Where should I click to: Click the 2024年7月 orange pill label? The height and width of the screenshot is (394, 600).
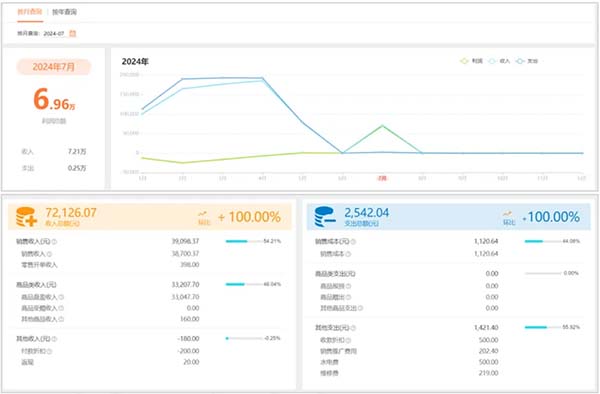(54, 67)
